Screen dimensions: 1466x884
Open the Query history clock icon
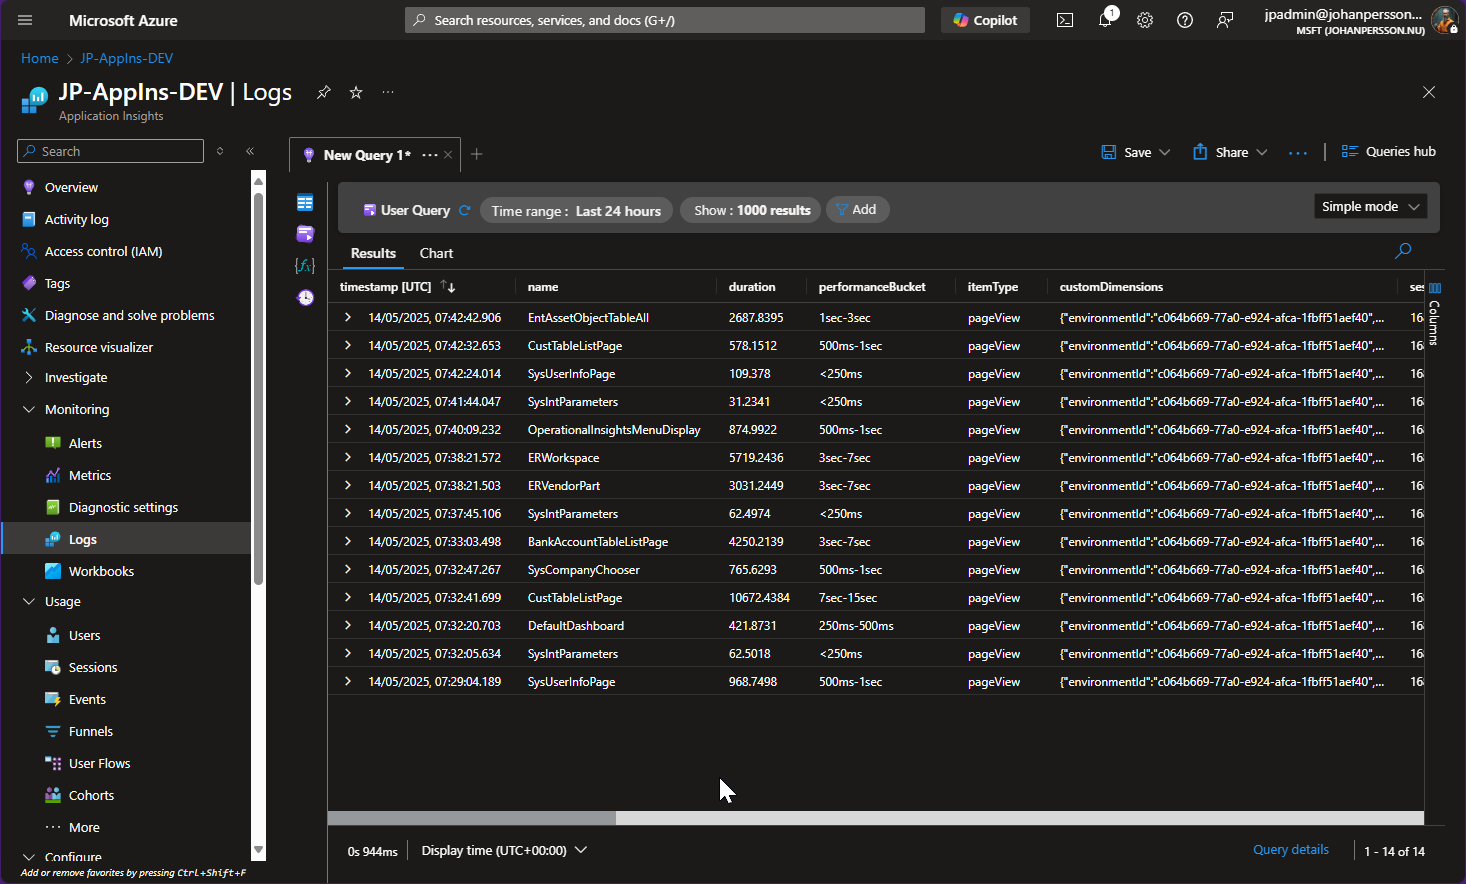point(305,297)
